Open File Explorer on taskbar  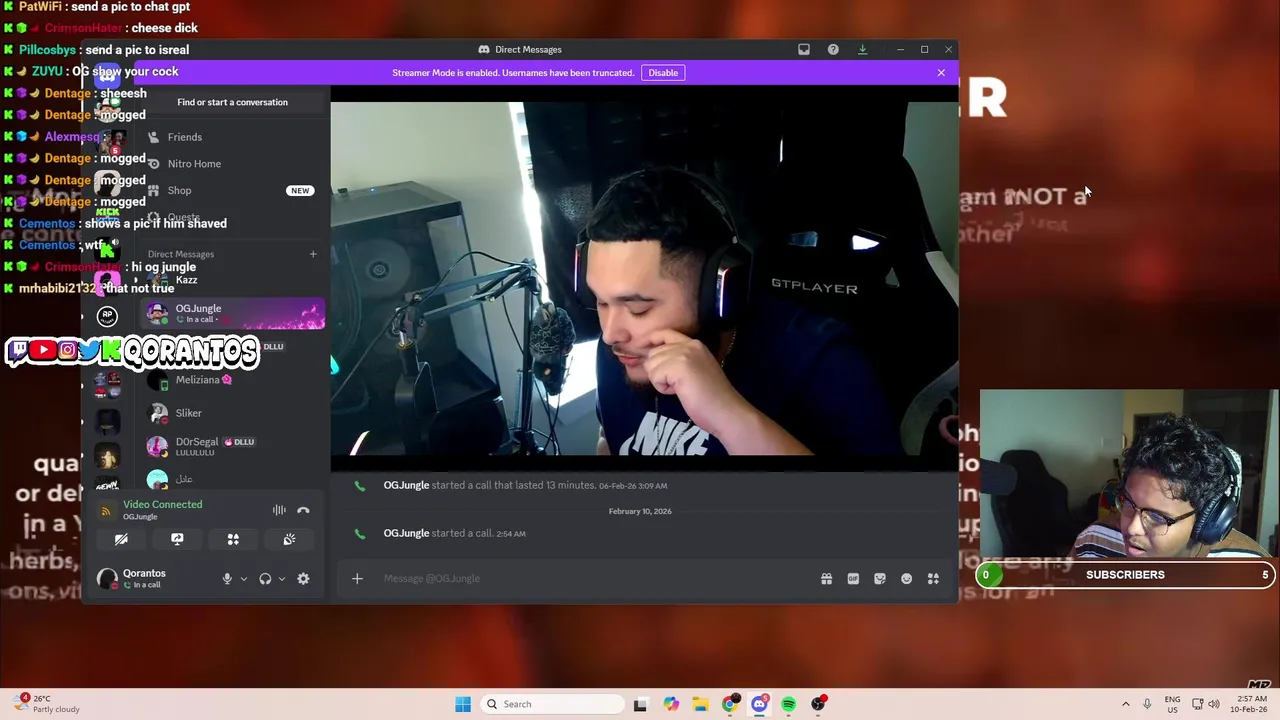tap(700, 704)
